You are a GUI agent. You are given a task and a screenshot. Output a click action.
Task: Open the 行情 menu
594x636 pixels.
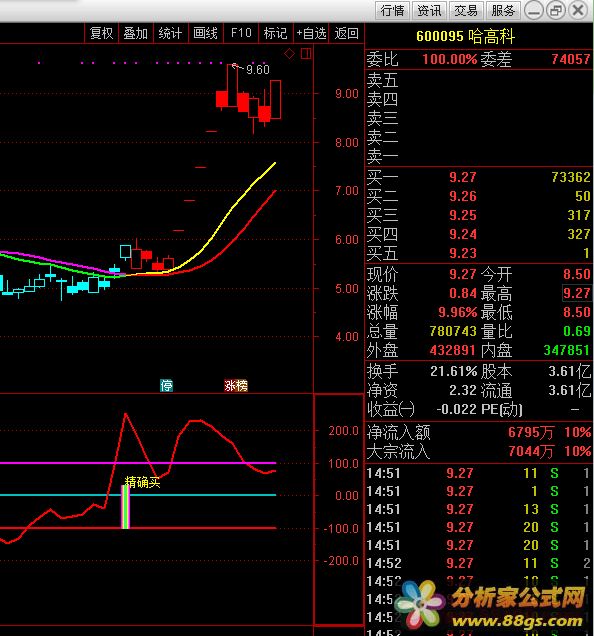click(392, 10)
